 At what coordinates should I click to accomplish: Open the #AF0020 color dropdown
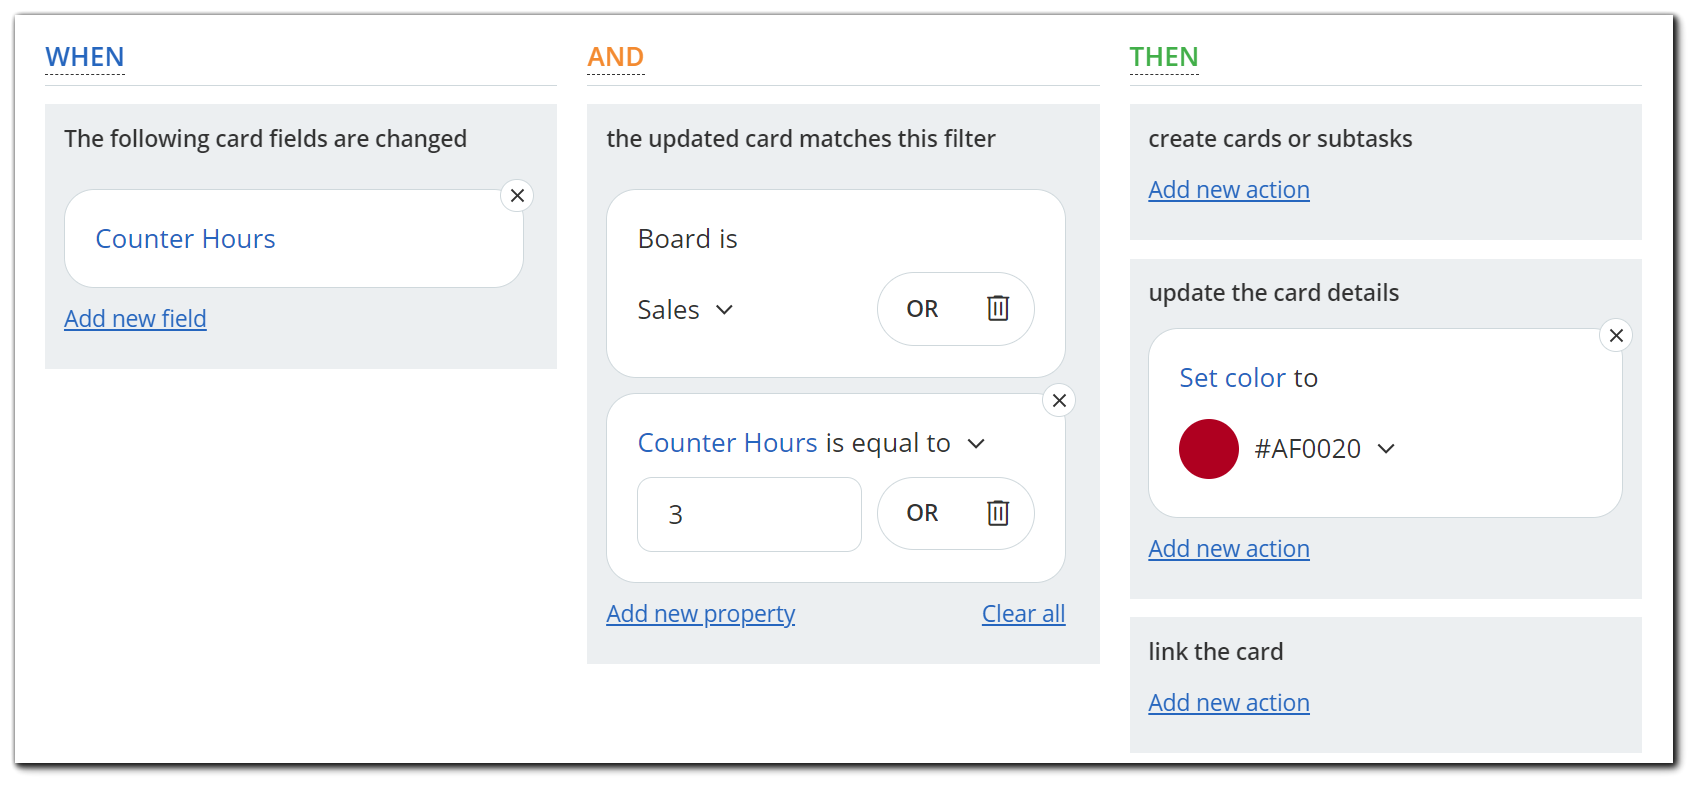coord(1324,449)
